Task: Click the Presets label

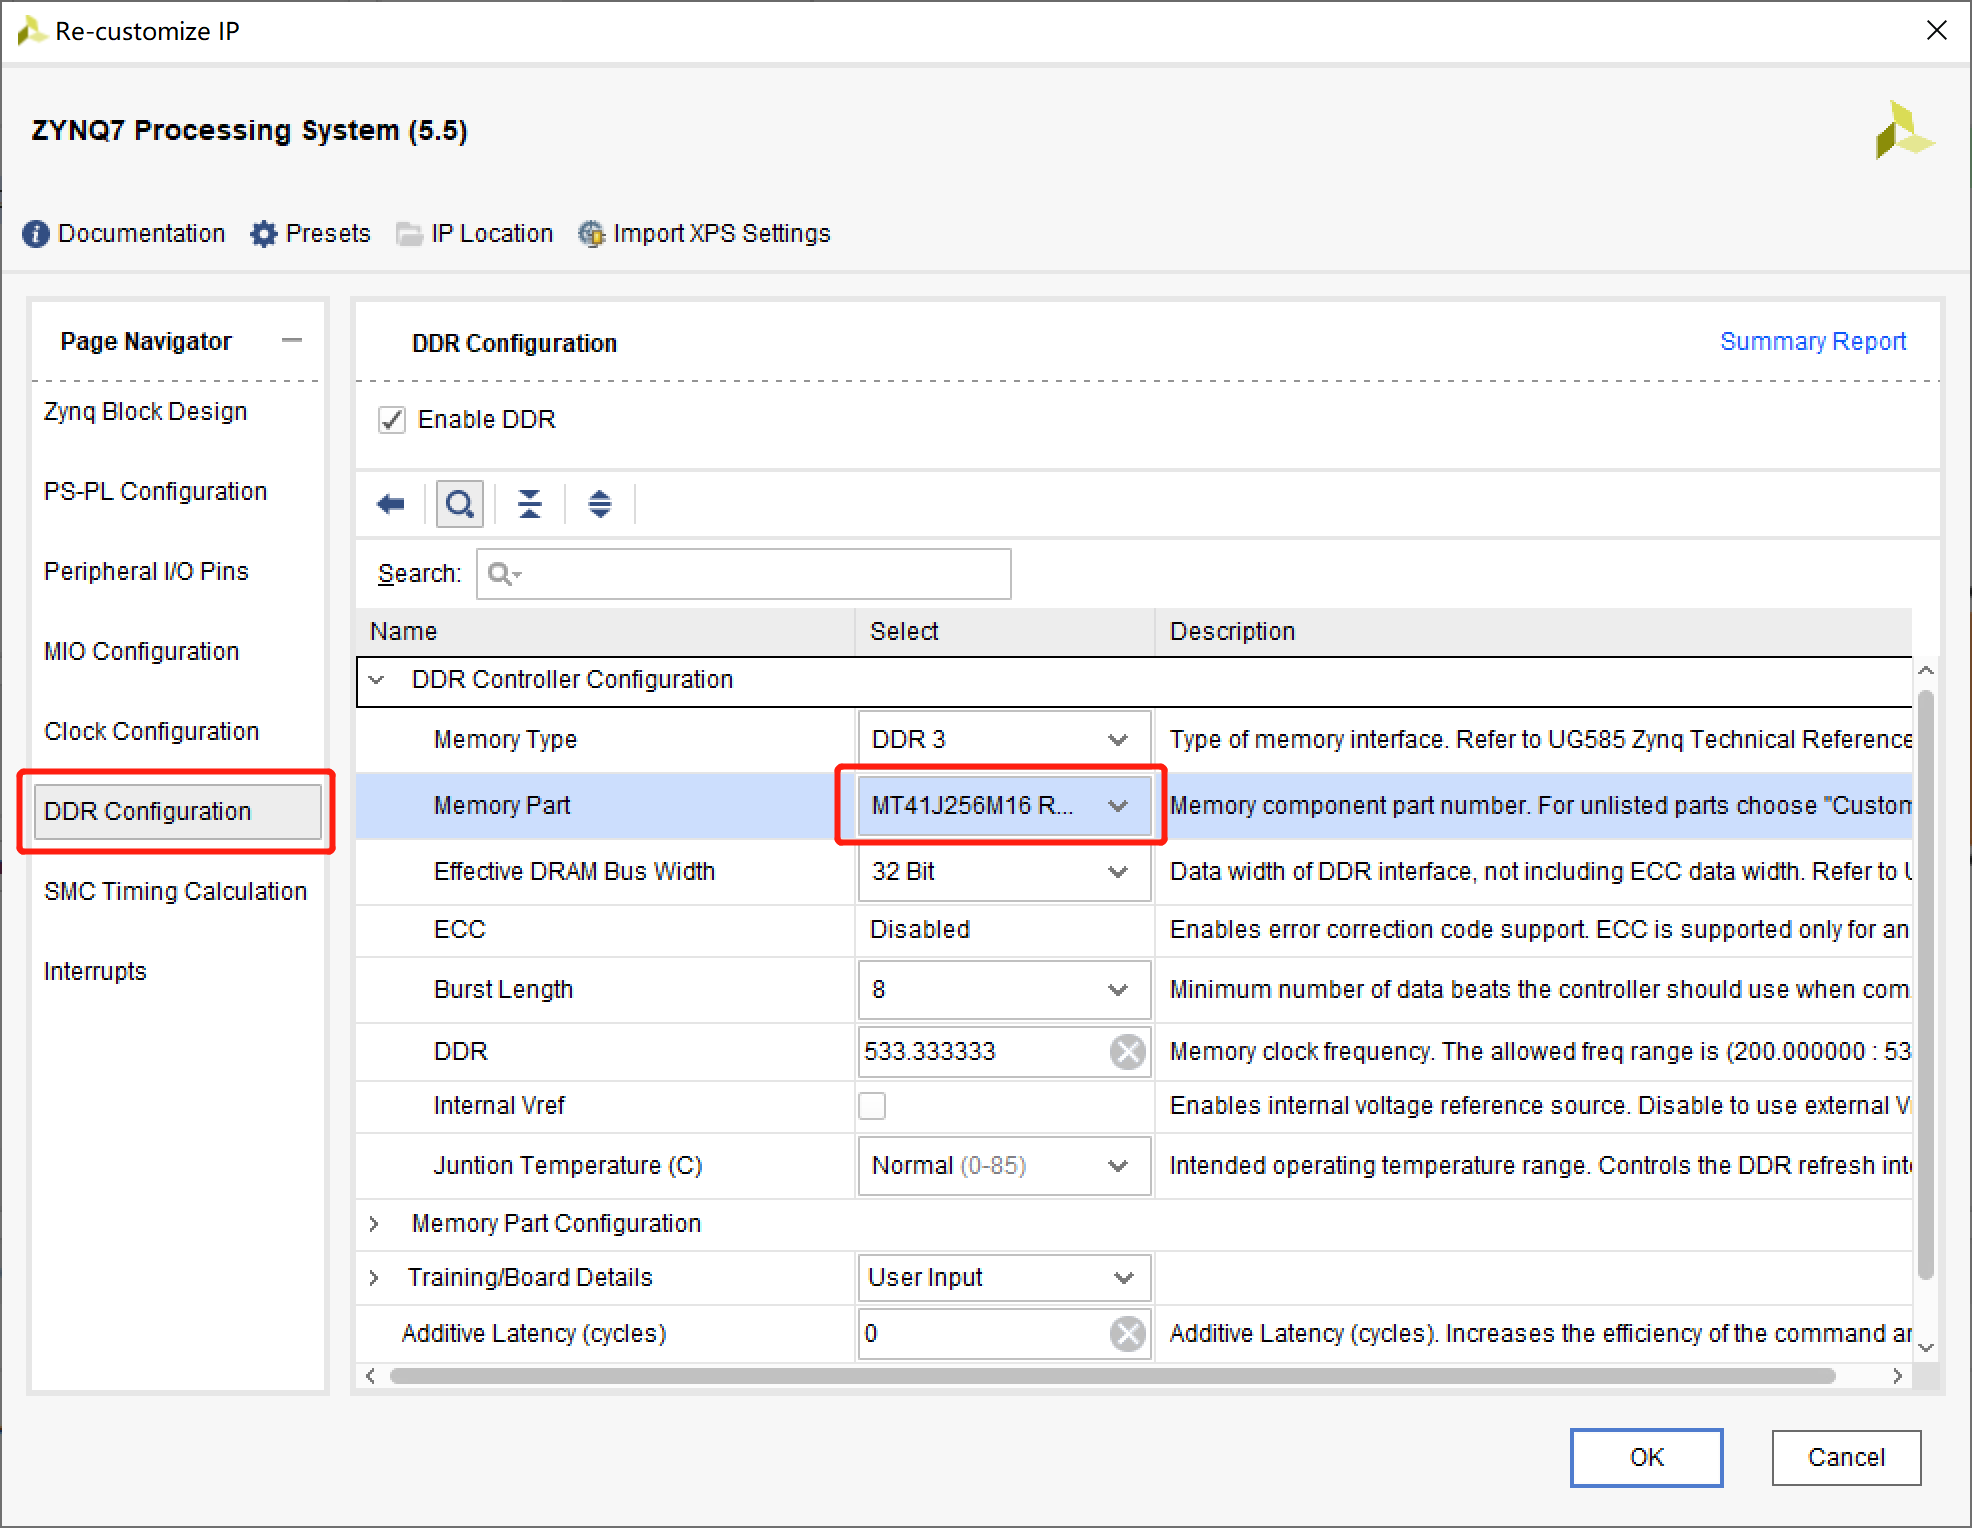Action: click(328, 234)
